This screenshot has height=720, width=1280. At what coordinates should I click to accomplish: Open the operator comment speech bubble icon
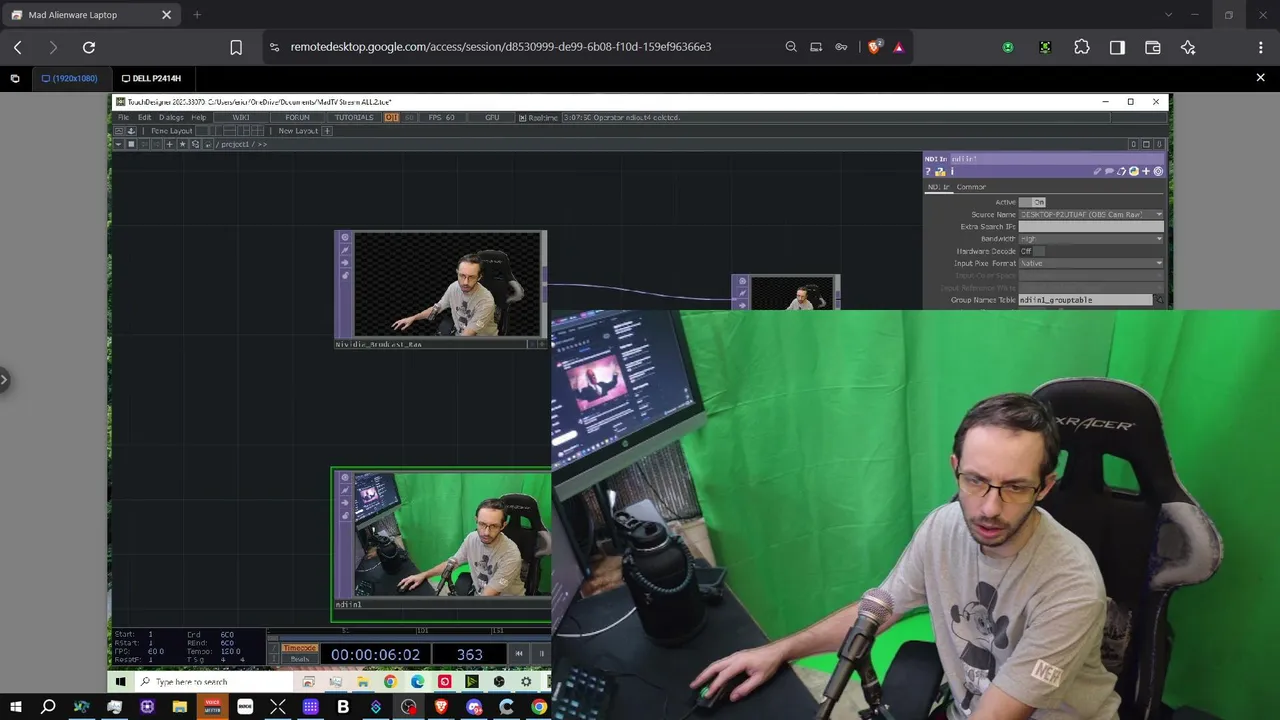pyautogui.click(x=1110, y=172)
